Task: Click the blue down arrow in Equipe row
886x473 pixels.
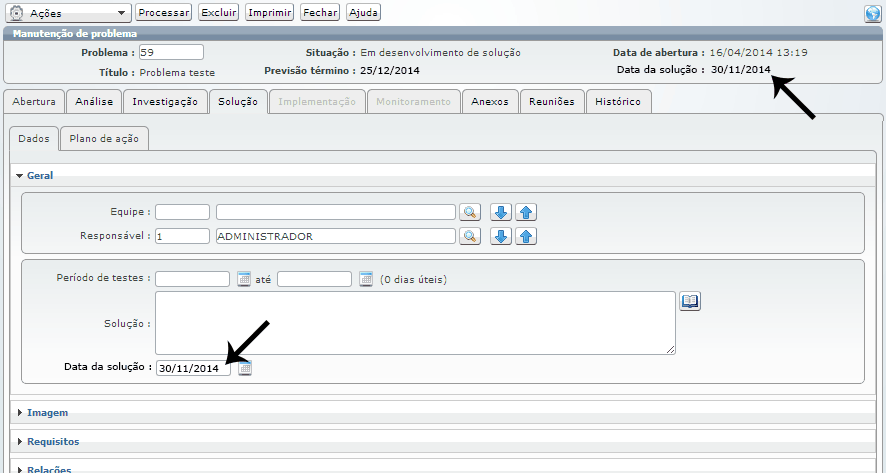Action: pyautogui.click(x=502, y=212)
